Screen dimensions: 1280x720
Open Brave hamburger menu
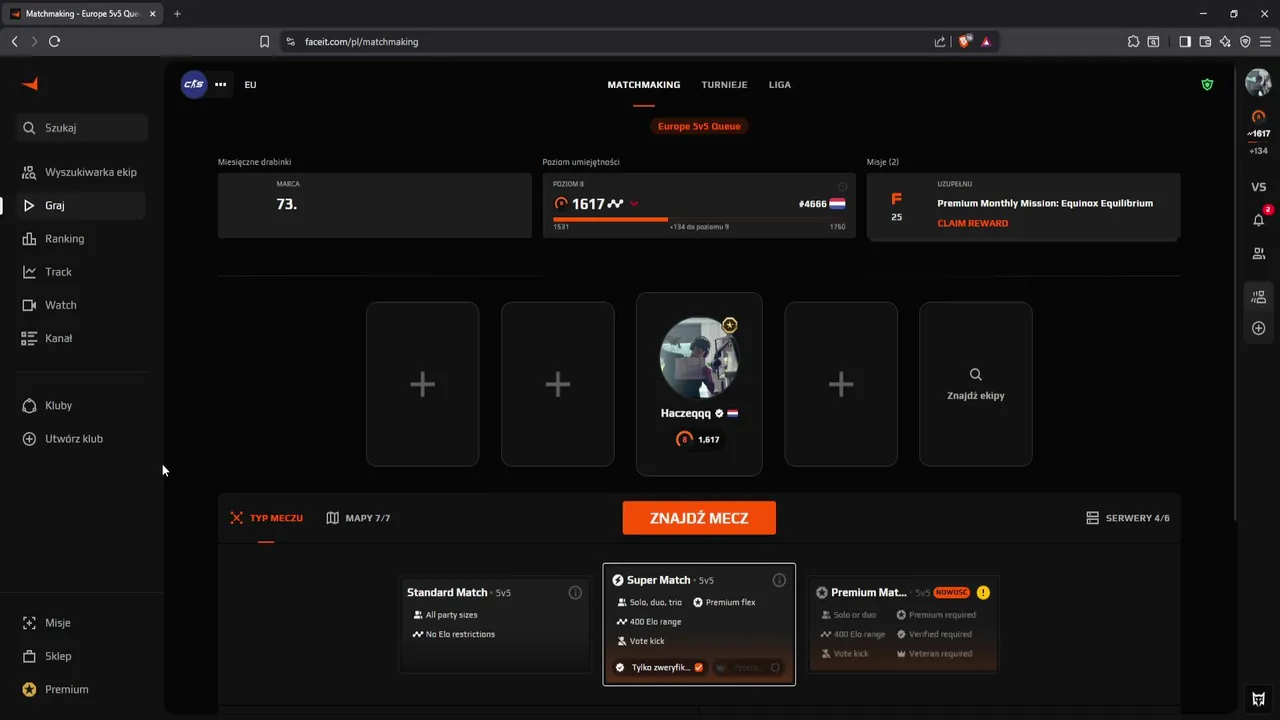click(x=1266, y=41)
